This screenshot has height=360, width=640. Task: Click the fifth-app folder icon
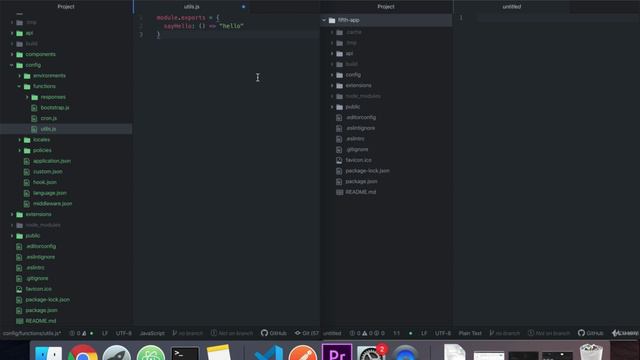(332, 20)
